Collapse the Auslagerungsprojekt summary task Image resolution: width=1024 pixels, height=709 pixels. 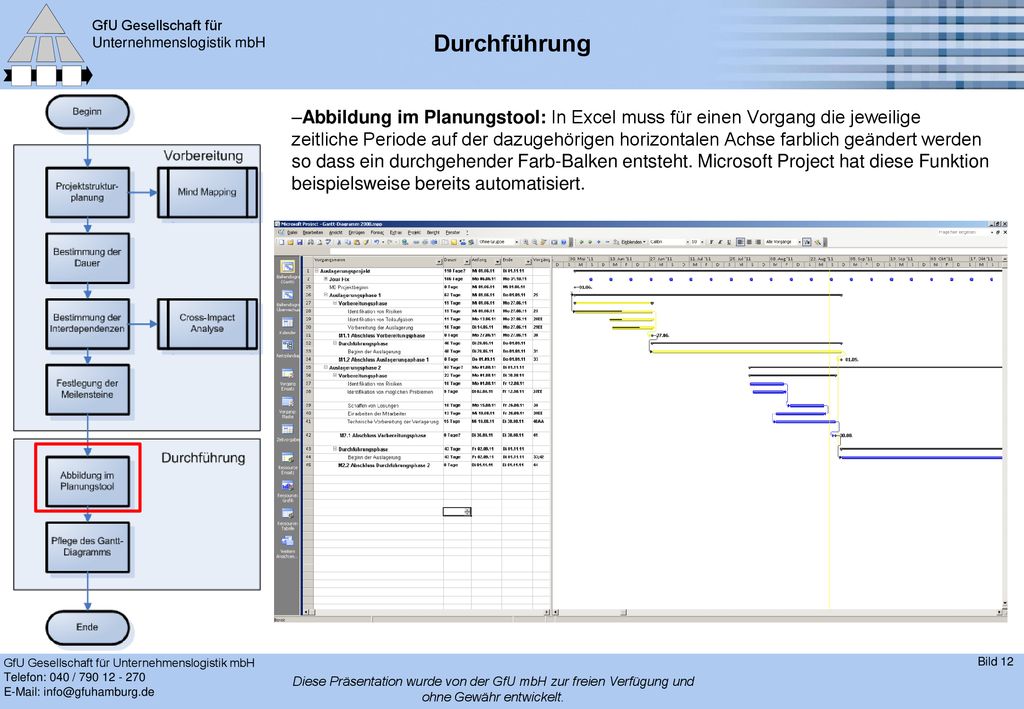[317, 271]
